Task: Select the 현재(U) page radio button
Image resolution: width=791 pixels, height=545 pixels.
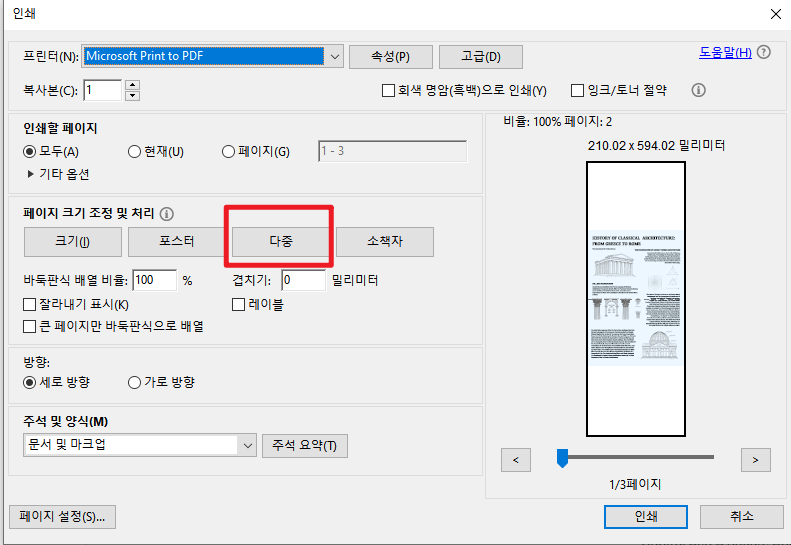Action: (134, 151)
